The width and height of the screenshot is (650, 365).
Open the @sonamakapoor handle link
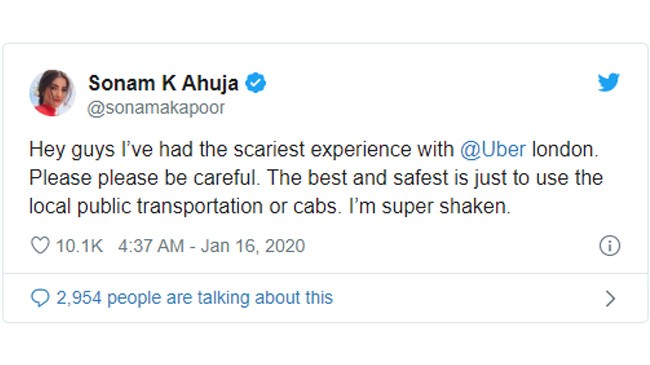156,108
